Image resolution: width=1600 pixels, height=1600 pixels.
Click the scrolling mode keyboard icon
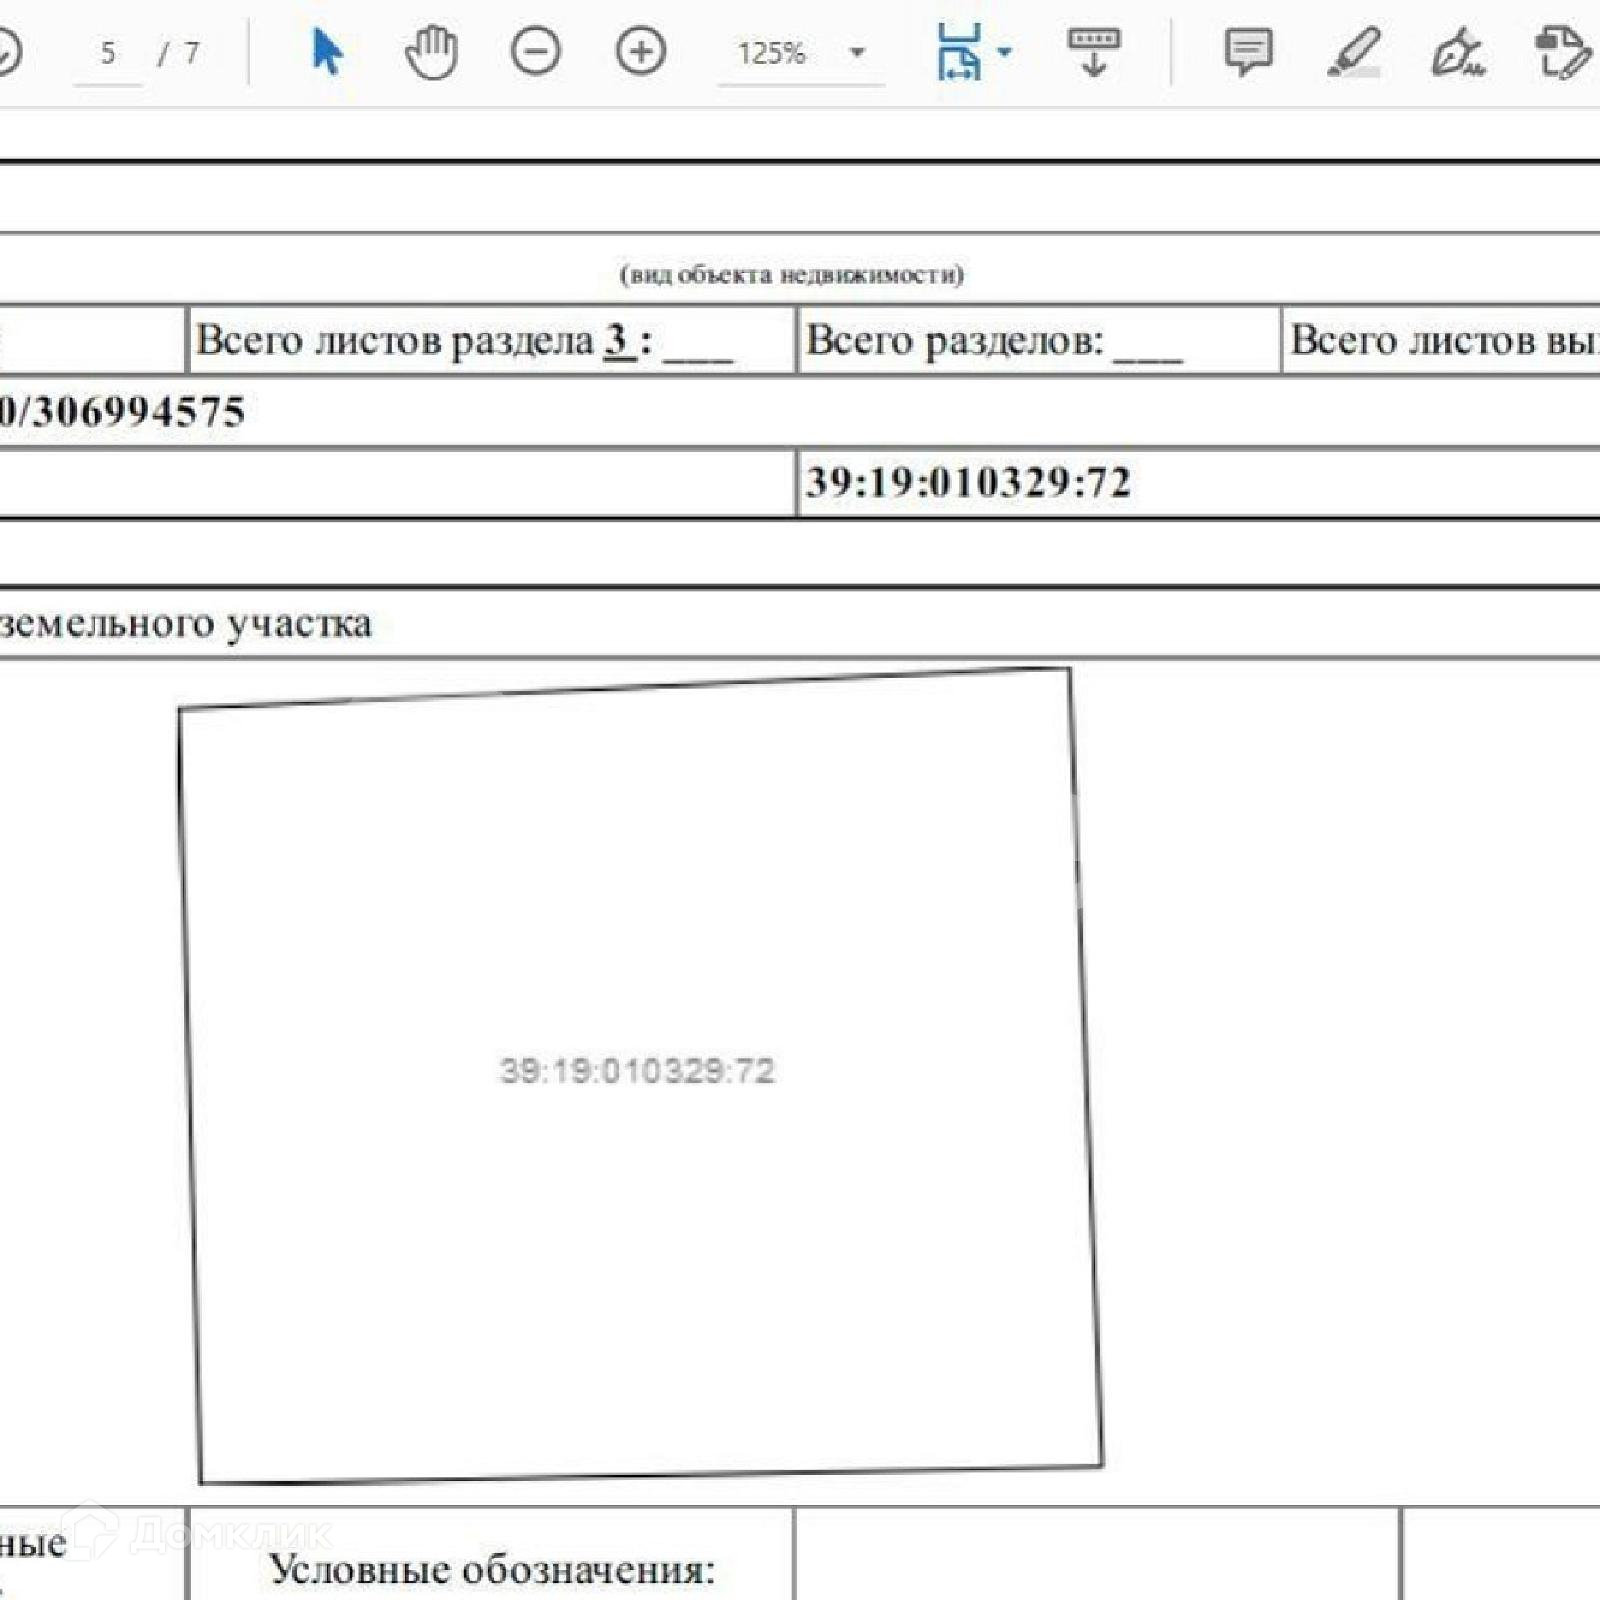tap(1094, 52)
